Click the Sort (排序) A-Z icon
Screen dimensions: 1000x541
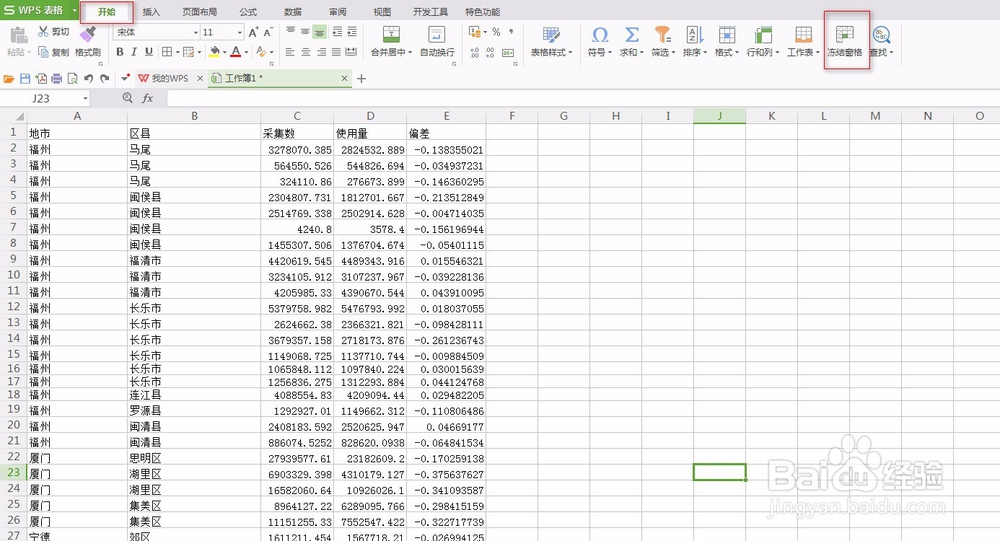point(695,34)
